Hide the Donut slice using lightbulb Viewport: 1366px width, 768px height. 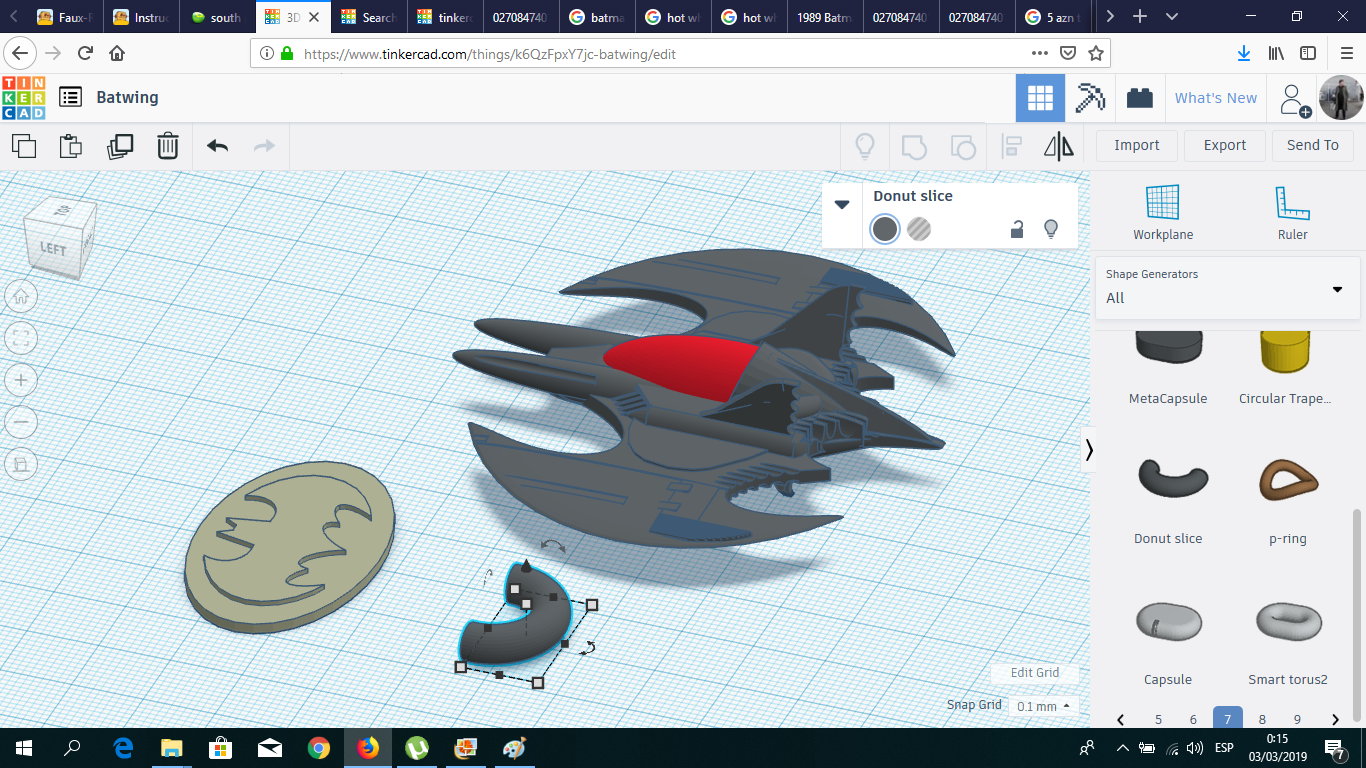tap(1051, 229)
